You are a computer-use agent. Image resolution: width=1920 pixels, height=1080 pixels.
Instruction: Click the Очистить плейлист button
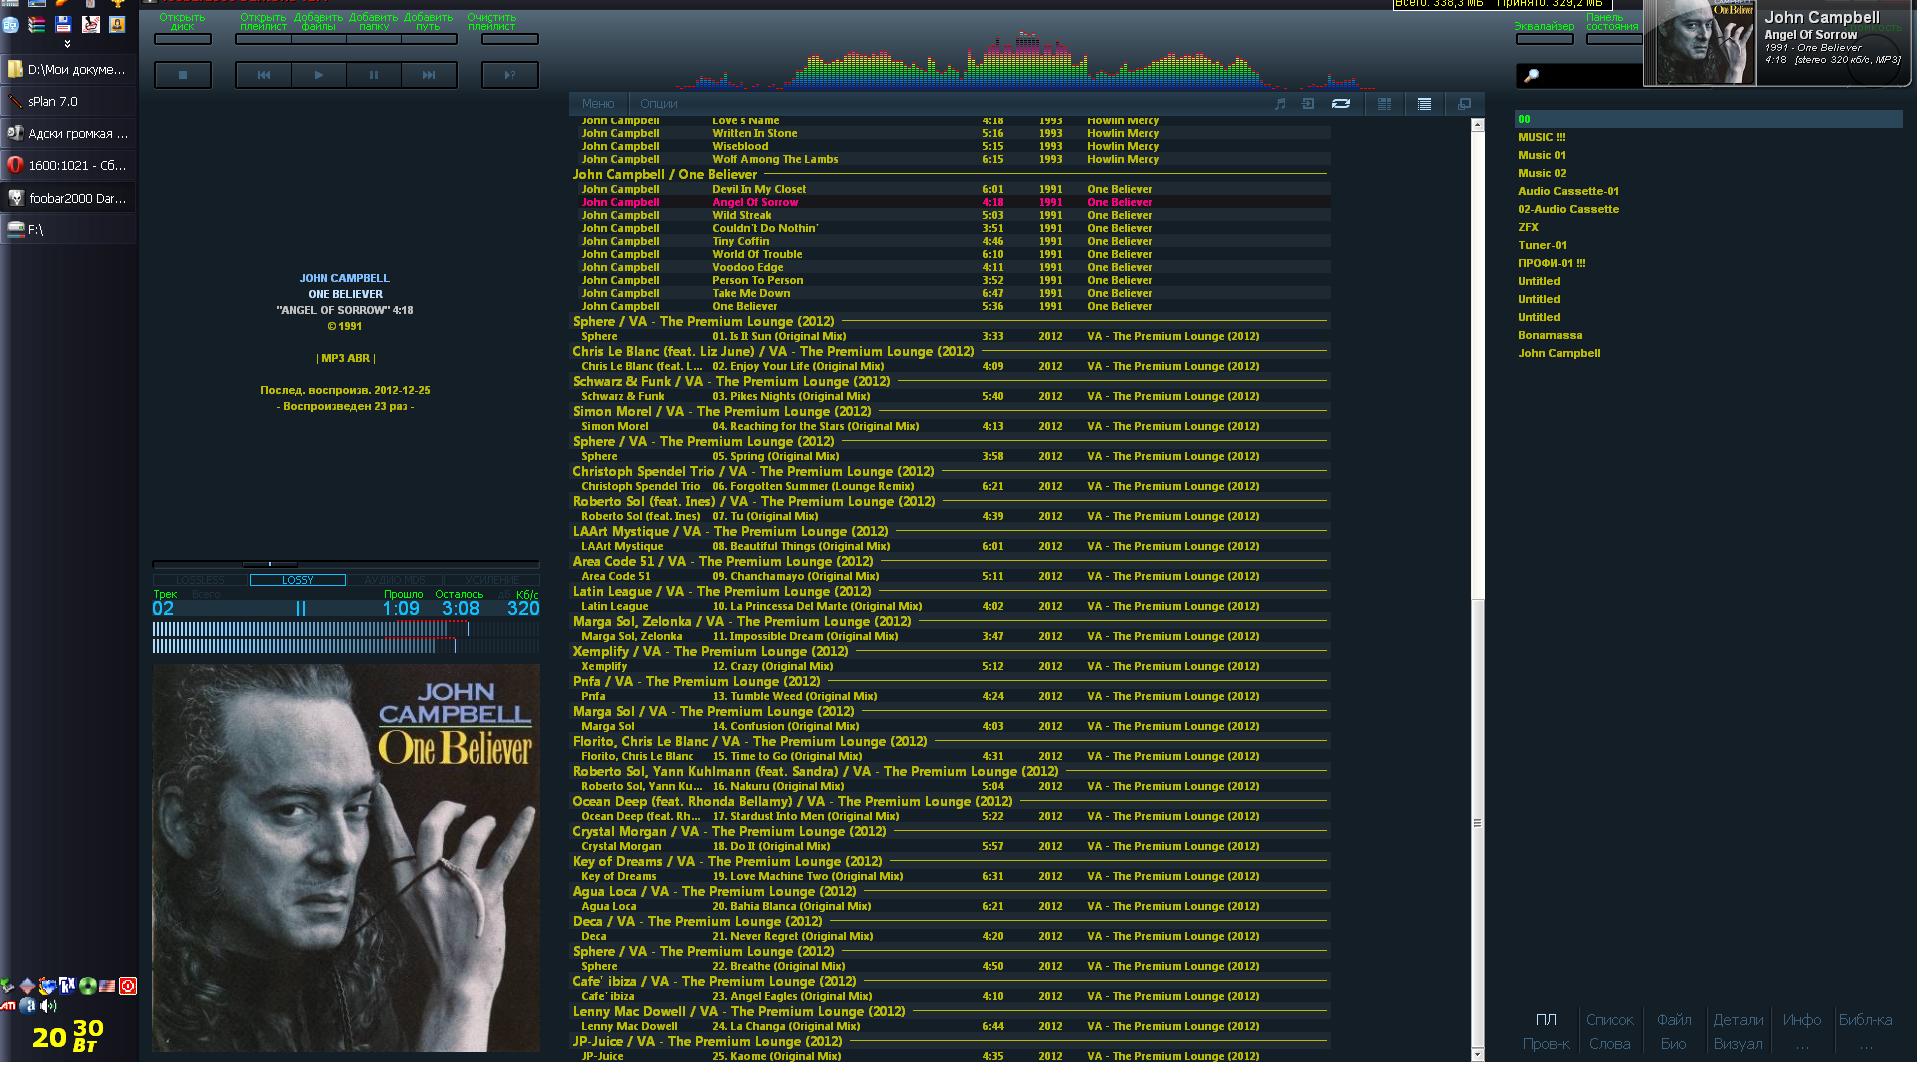point(510,39)
